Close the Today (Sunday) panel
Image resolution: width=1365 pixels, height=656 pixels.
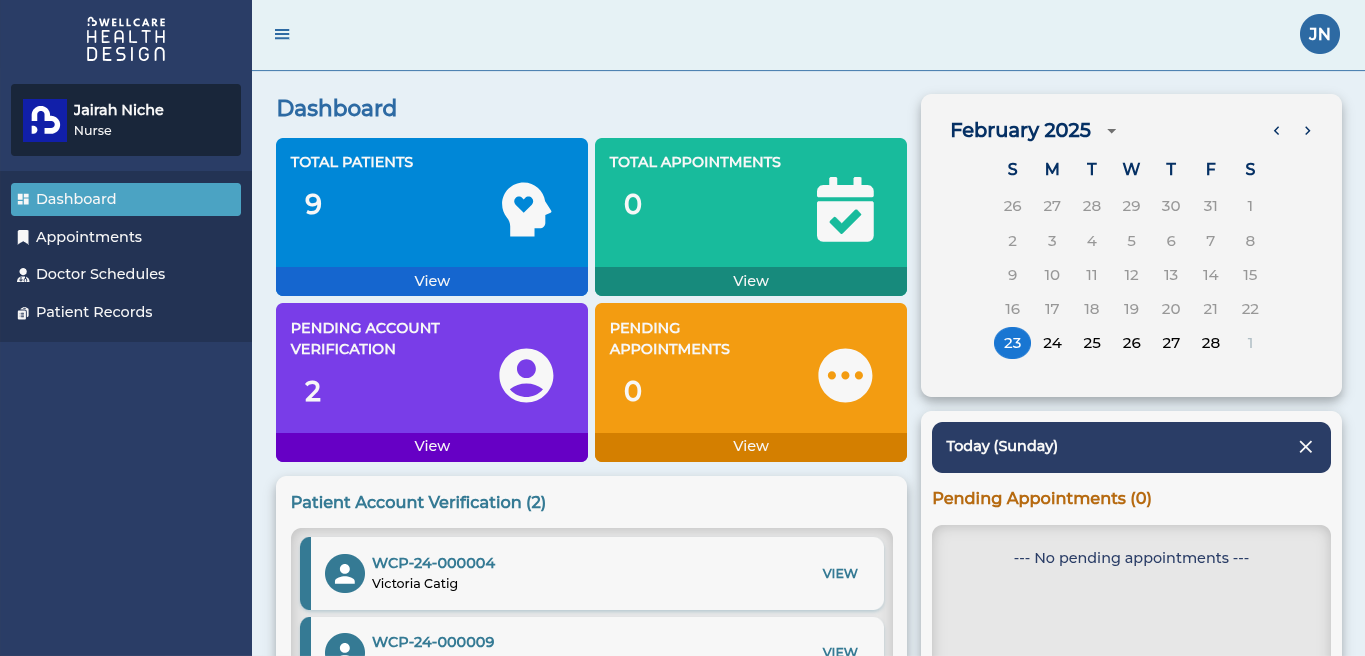(1305, 447)
